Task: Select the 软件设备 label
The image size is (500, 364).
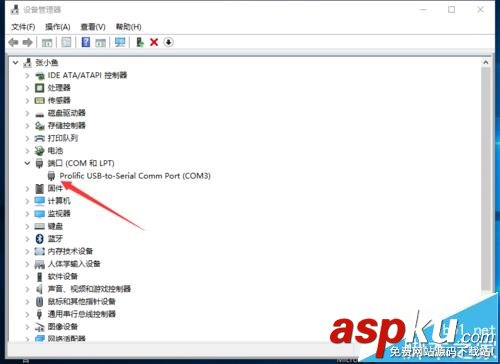Action: click(x=63, y=276)
